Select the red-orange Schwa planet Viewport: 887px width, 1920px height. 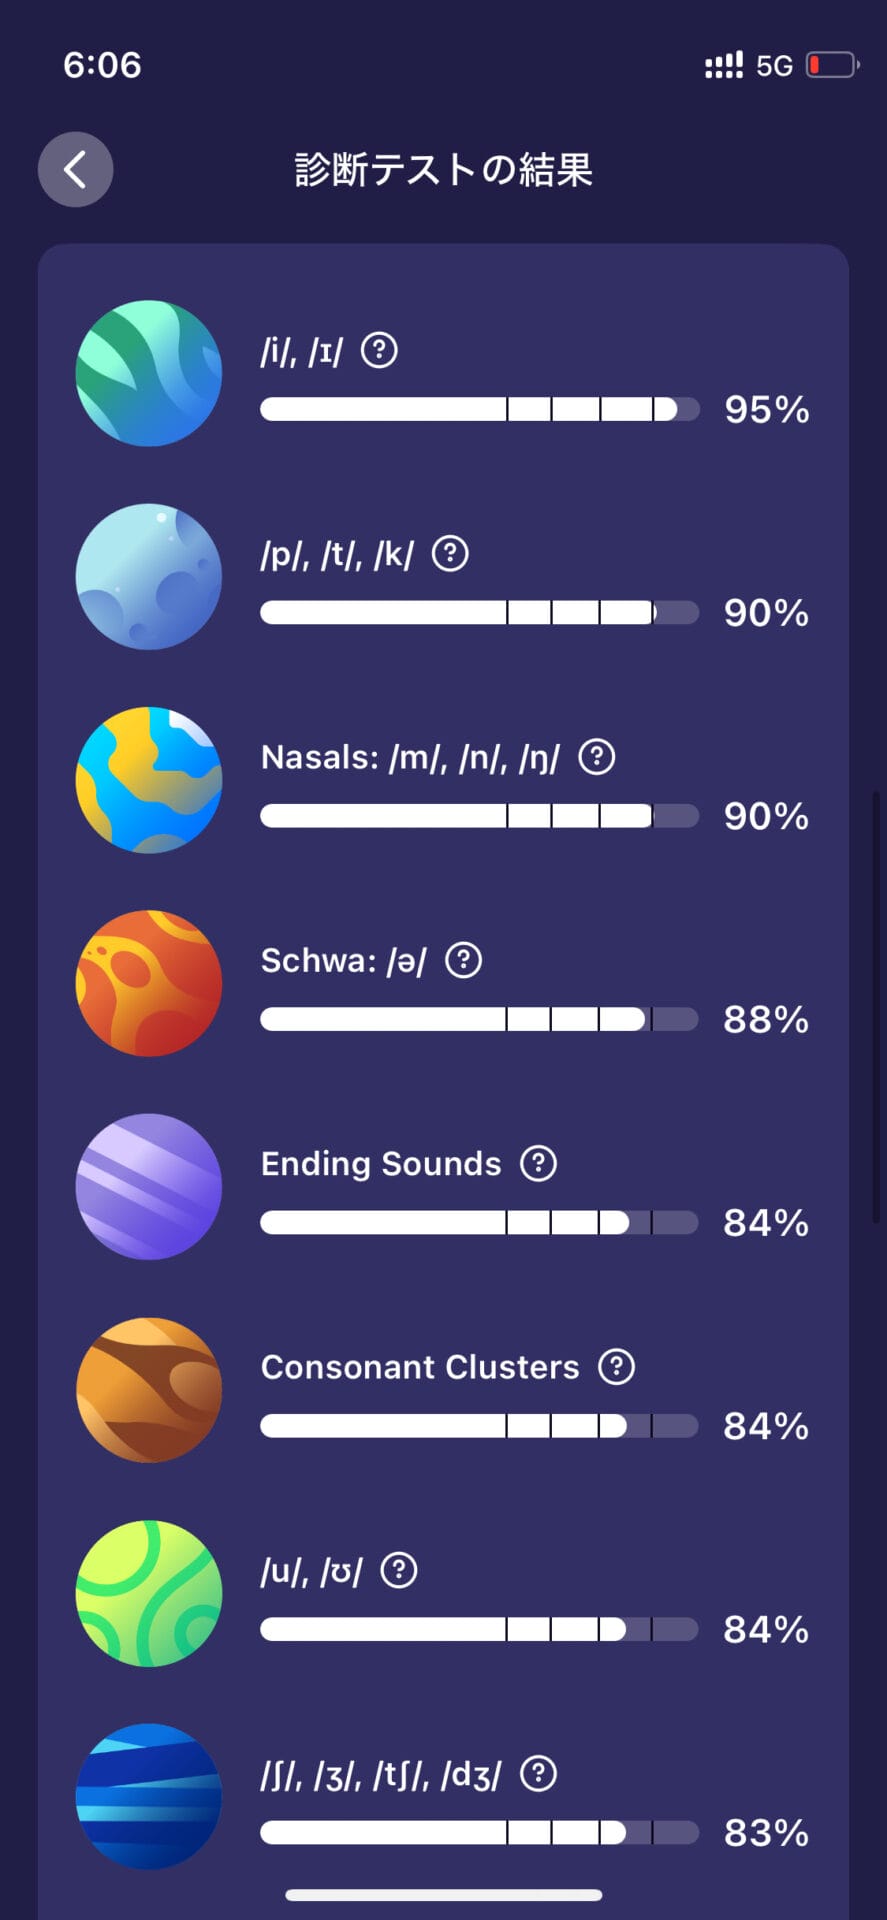pyautogui.click(x=149, y=983)
